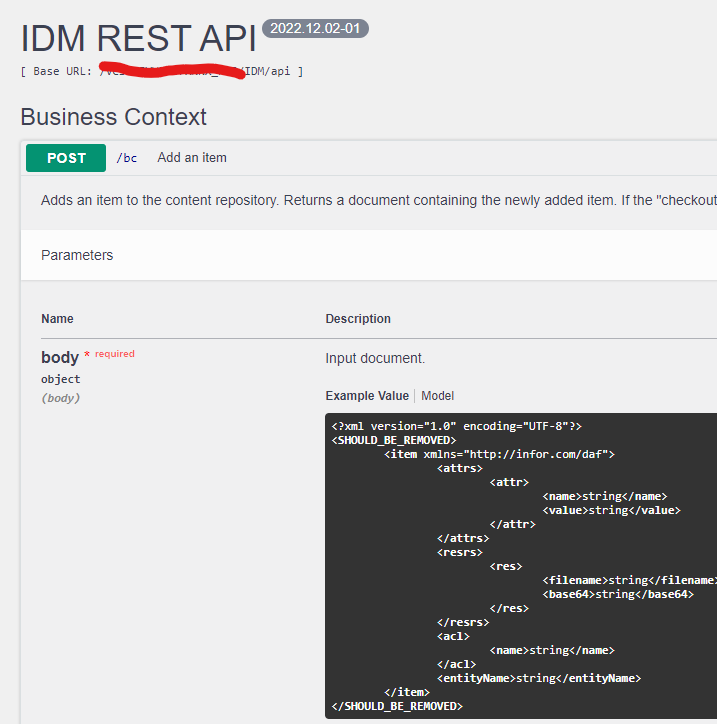The width and height of the screenshot is (717, 724).
Task: Click the Parameters section header
Action: 77,255
